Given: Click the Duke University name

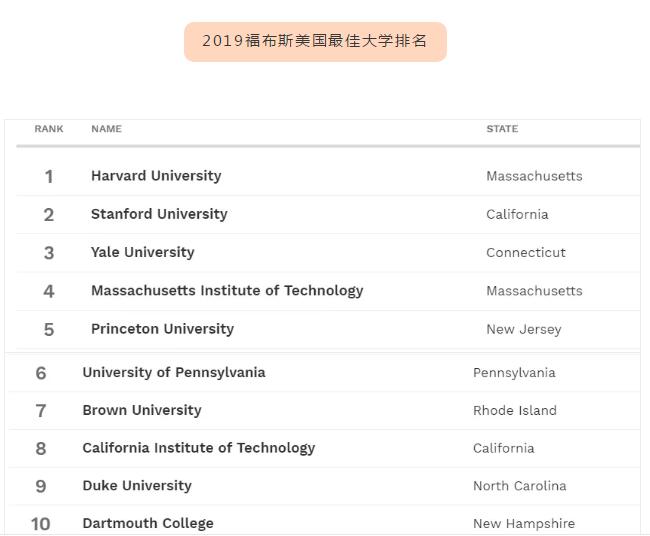Looking at the screenshot, I should pos(137,486).
